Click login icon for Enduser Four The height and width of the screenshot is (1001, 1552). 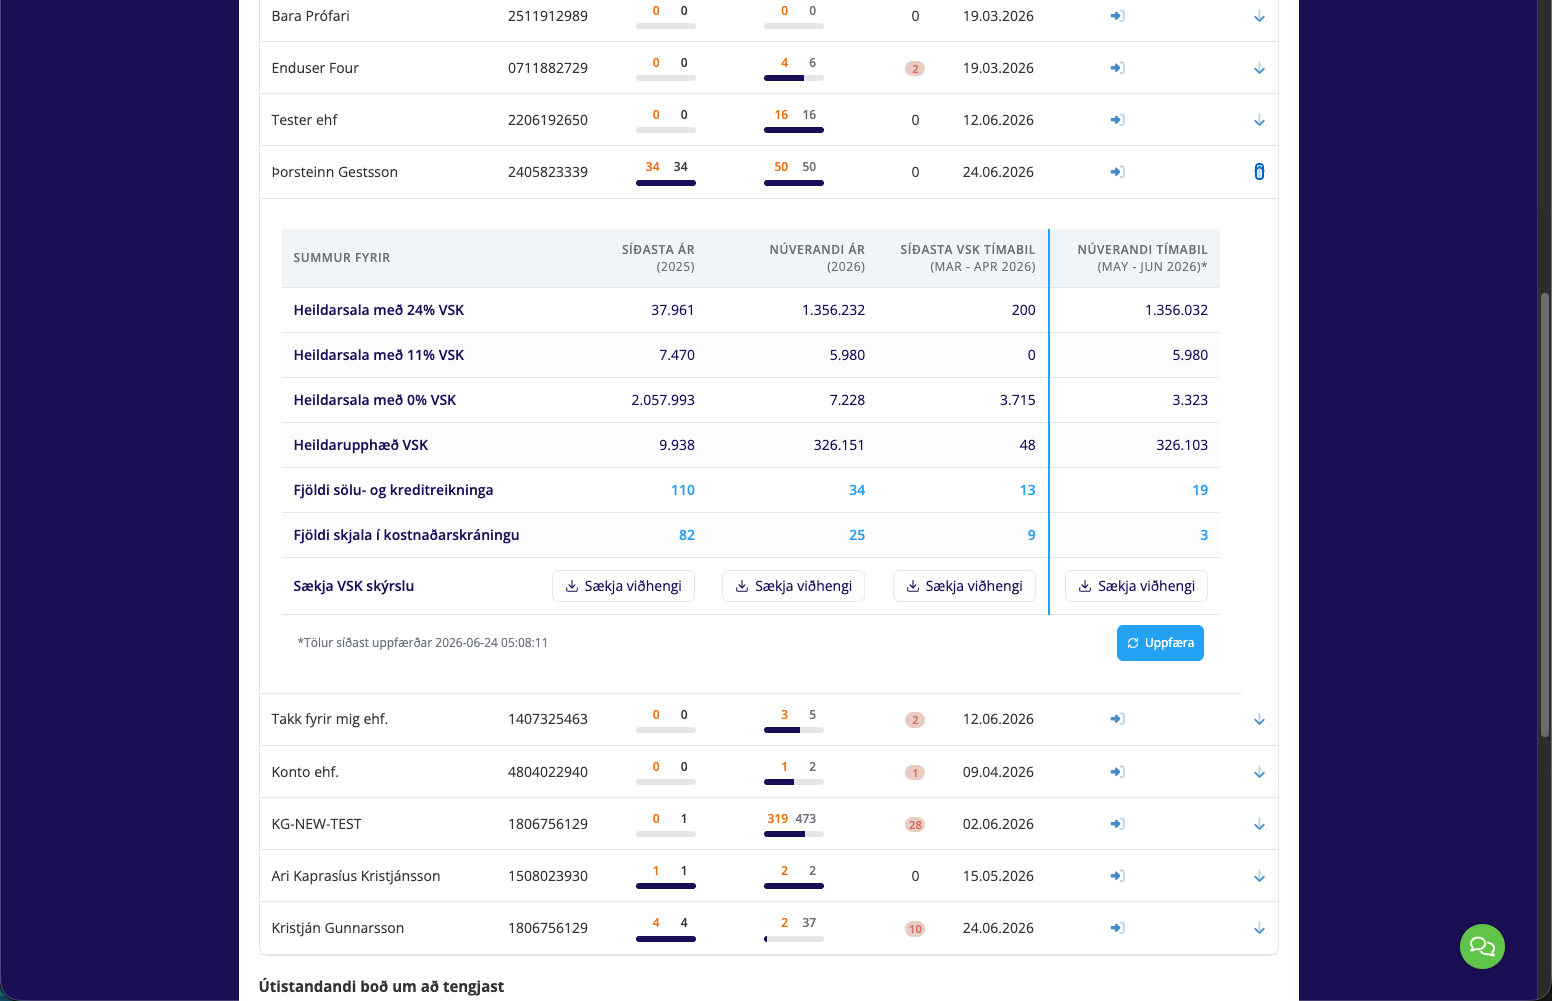point(1117,68)
